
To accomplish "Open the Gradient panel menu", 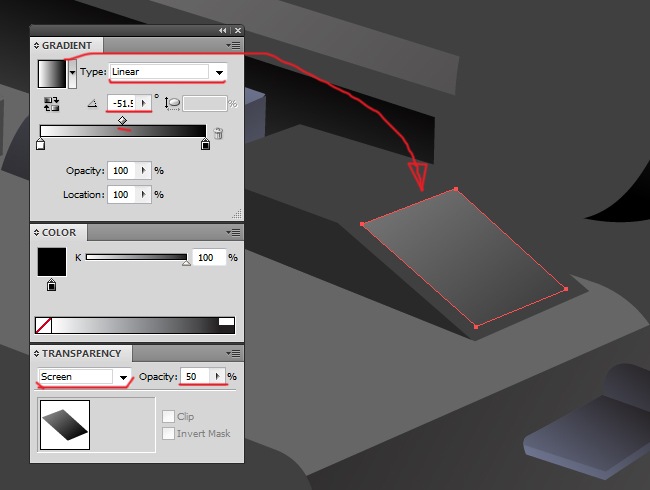I will (233, 45).
